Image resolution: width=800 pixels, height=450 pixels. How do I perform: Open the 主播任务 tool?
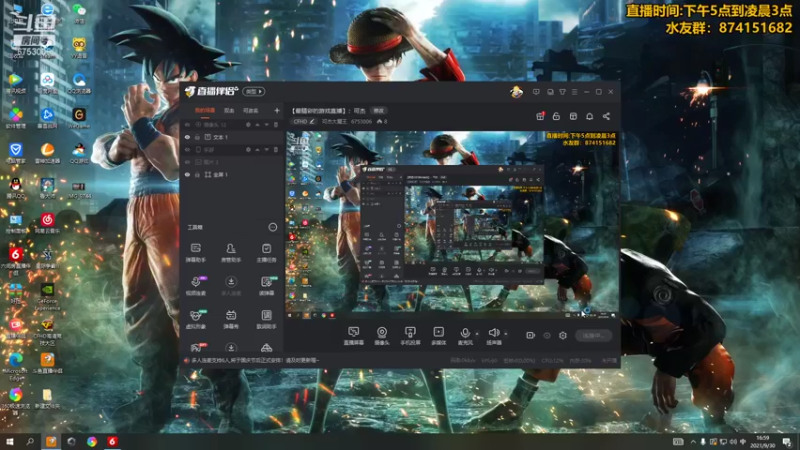(x=266, y=253)
